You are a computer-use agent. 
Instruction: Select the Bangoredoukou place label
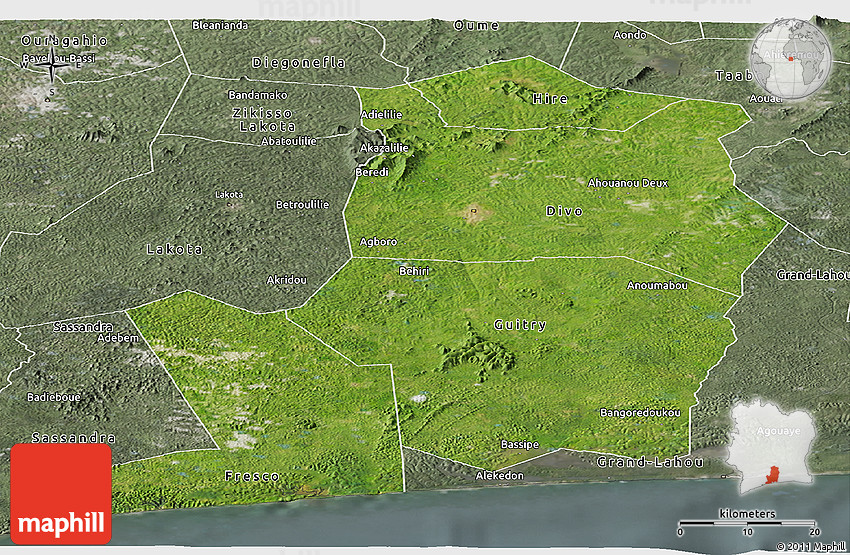(x=640, y=413)
